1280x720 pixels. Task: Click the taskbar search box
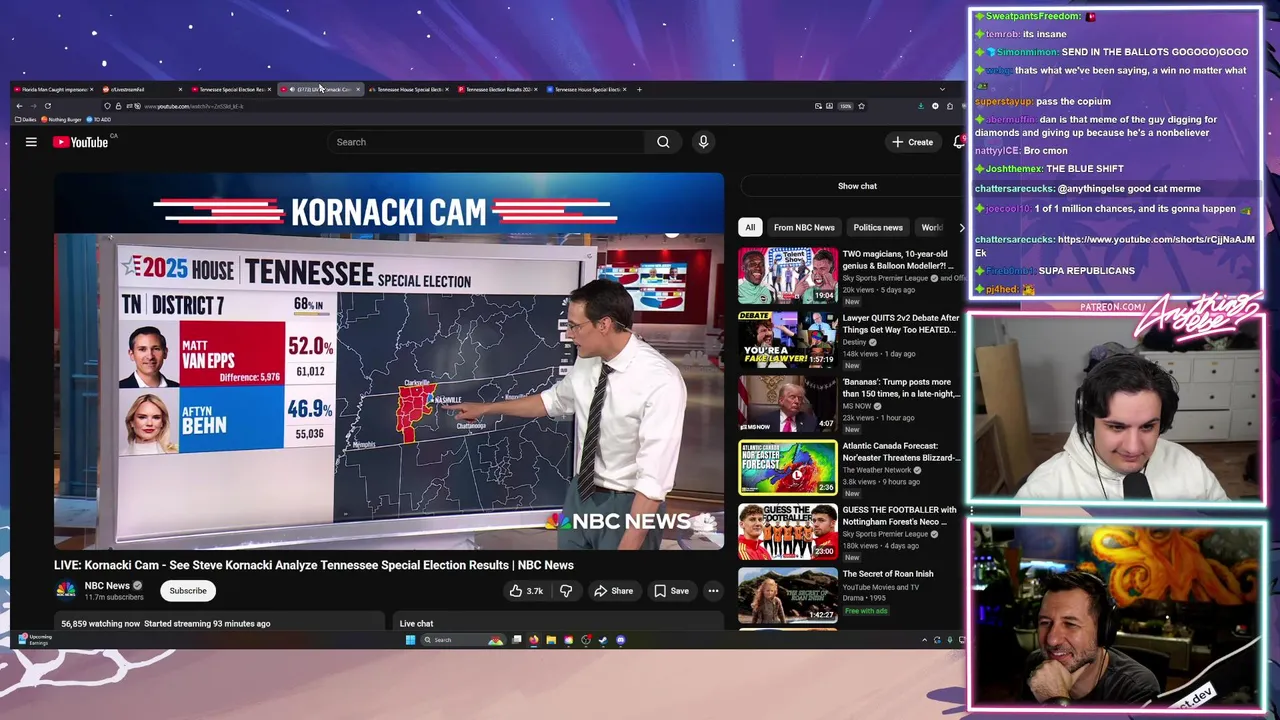tap(463, 640)
